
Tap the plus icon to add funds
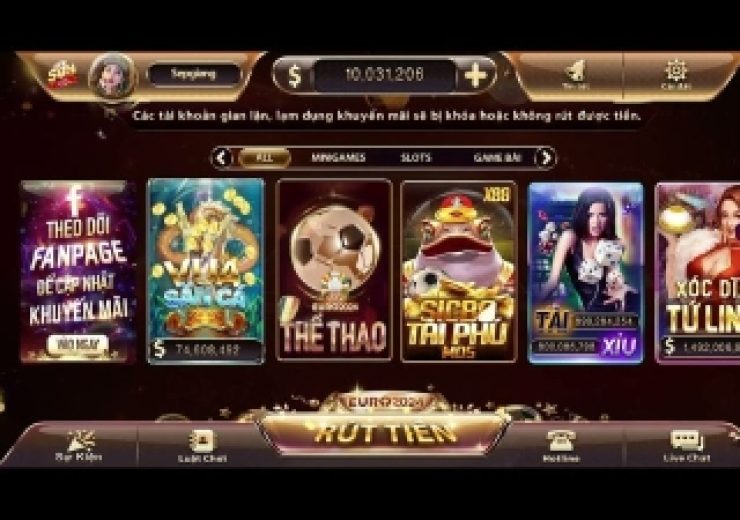pyautogui.click(x=475, y=75)
